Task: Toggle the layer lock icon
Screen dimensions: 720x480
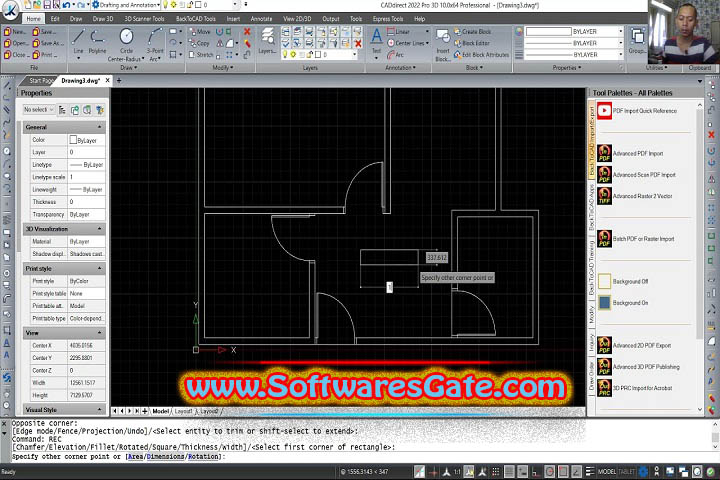Action: [x=309, y=55]
